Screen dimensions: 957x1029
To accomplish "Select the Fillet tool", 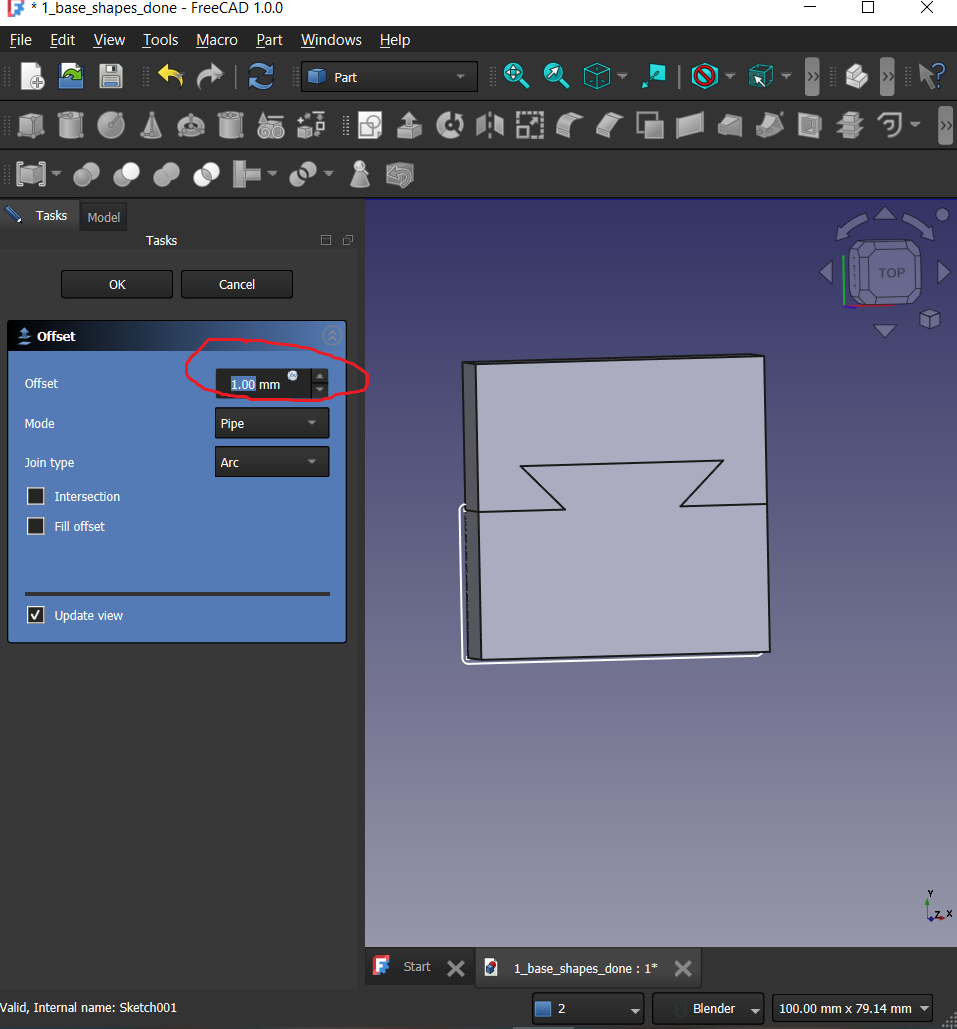I will (567, 125).
